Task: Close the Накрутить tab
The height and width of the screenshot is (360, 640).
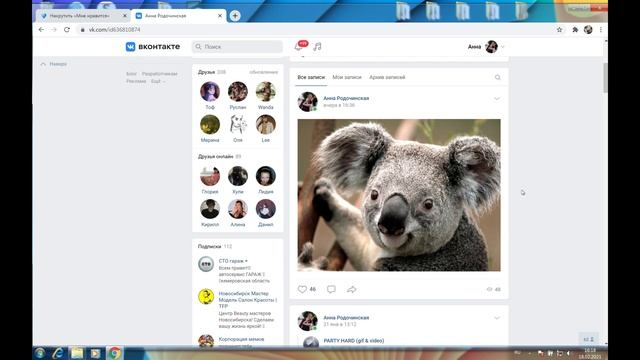Action: coord(125,16)
